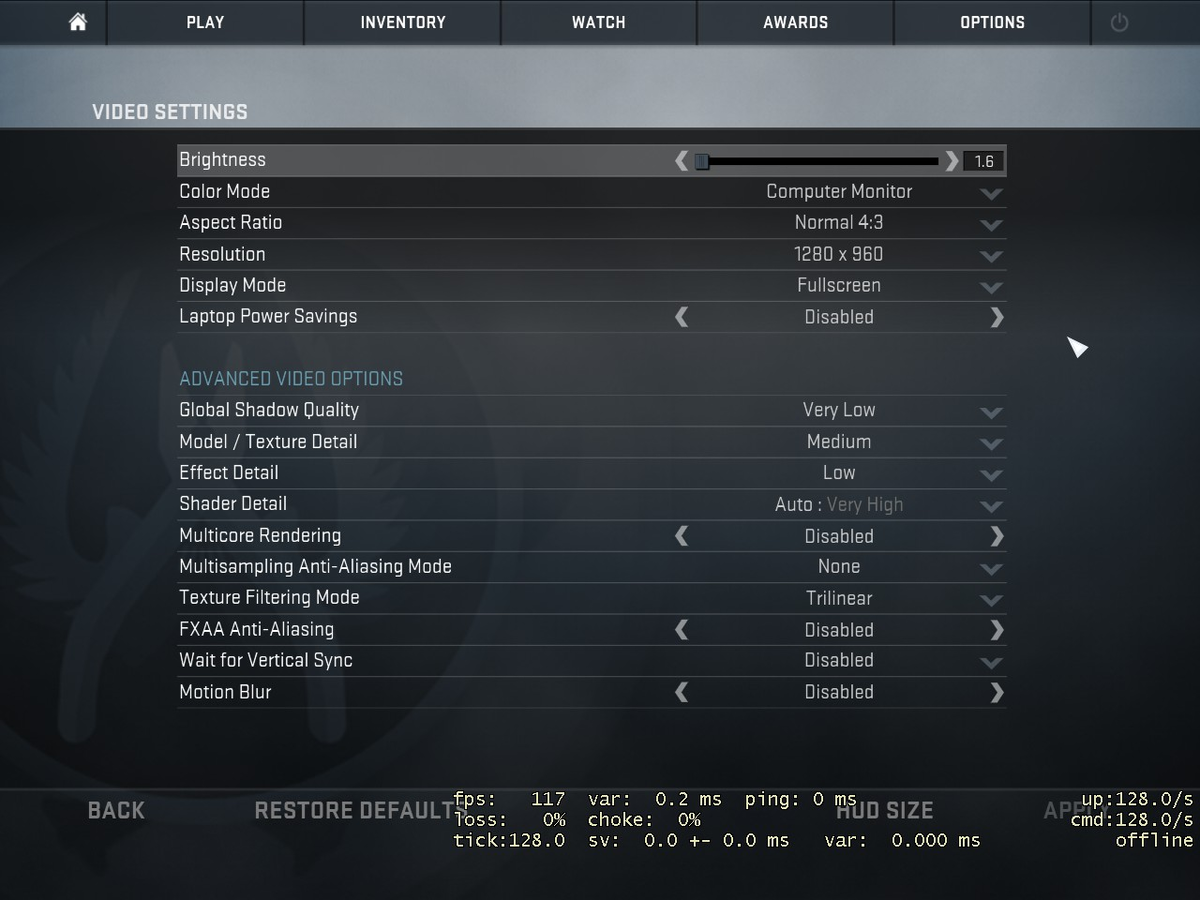Screen dimensions: 1200x900
Task: Click the BACK button
Action: [x=116, y=810]
